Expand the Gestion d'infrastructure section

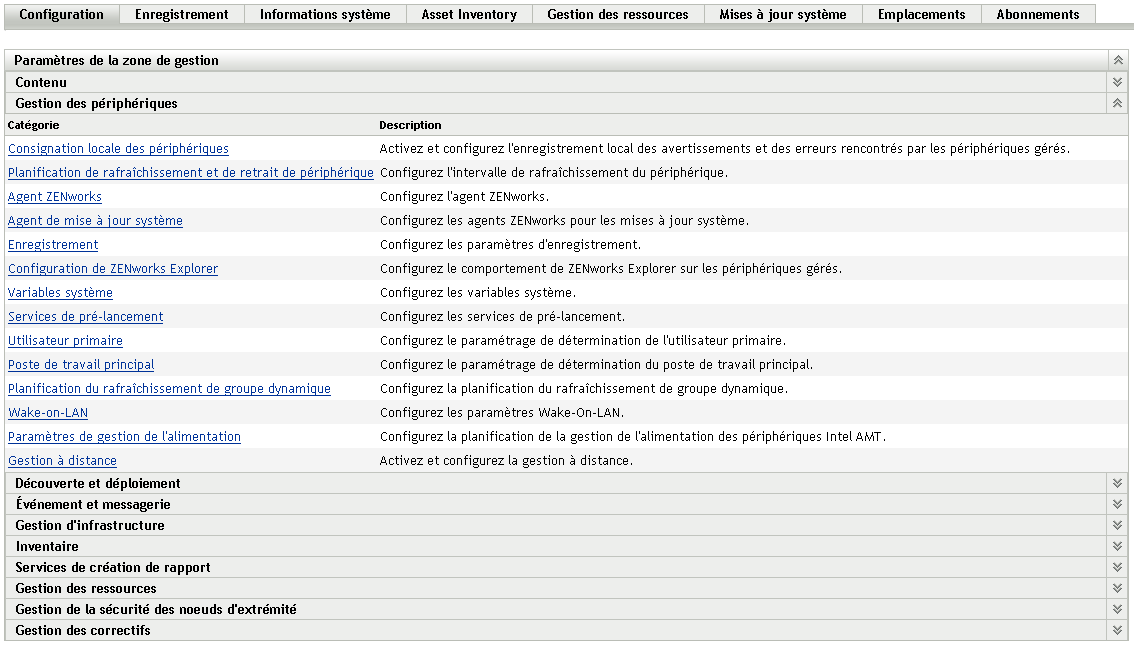click(x=1115, y=525)
